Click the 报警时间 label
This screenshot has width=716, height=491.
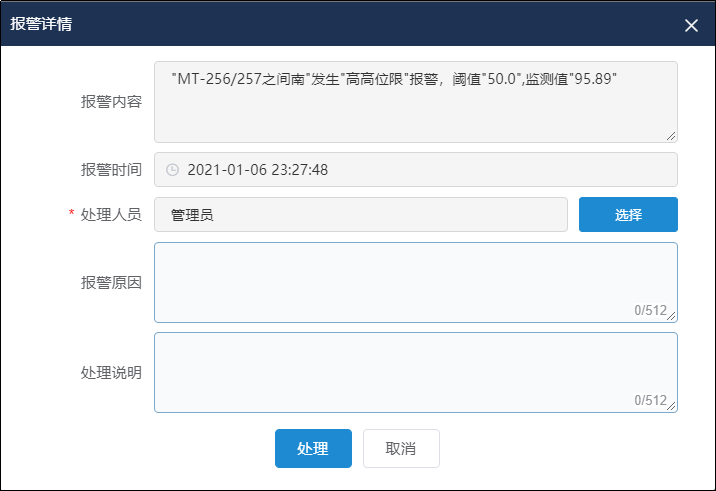(x=111, y=169)
